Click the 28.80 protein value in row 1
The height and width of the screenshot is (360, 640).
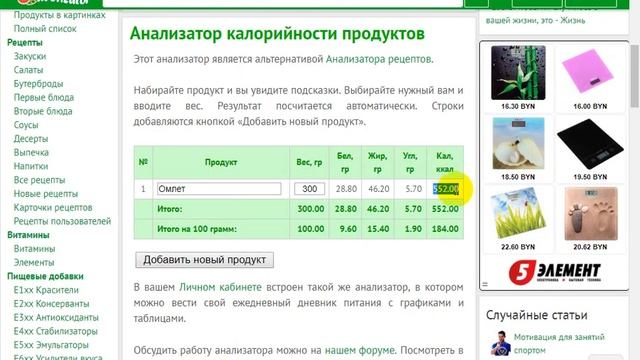tap(346, 189)
